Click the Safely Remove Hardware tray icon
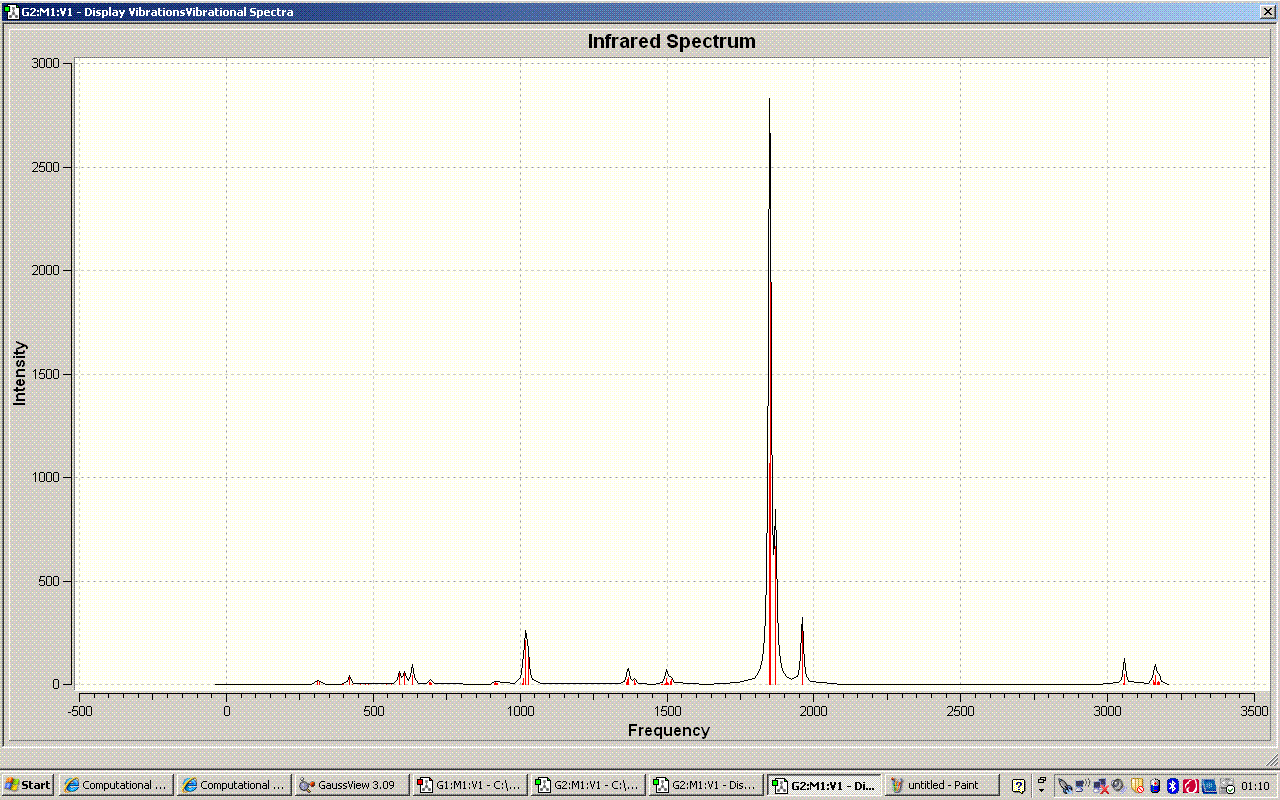Screen dimensions: 1280x800 [x=1227, y=786]
